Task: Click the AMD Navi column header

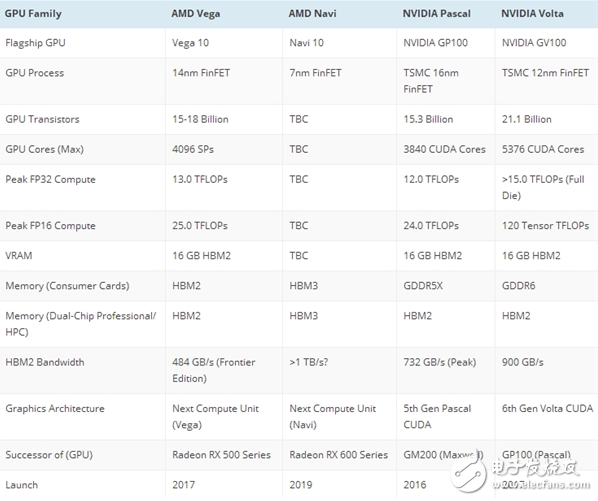Action: (x=312, y=14)
